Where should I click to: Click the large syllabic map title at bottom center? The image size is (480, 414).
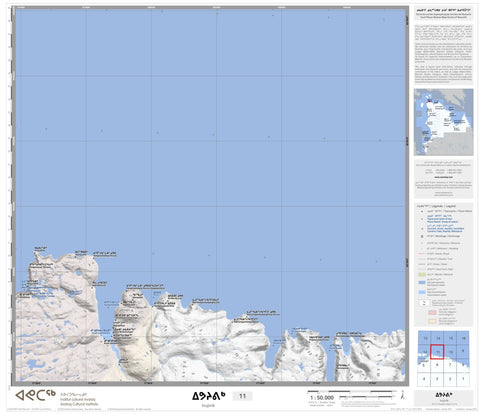pyautogui.click(x=209, y=396)
